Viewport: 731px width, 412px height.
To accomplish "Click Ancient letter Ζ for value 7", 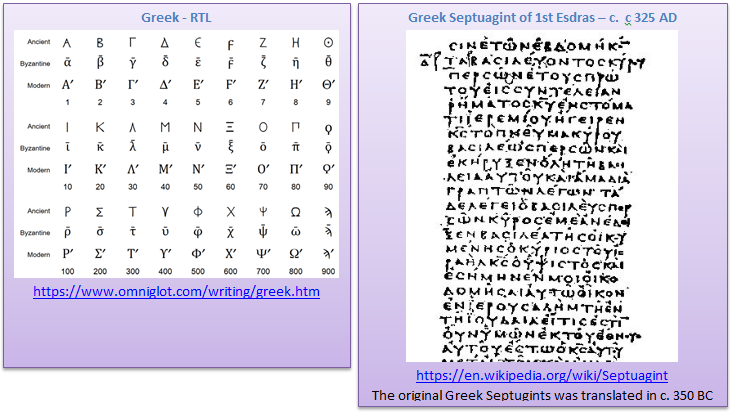I will [263, 43].
